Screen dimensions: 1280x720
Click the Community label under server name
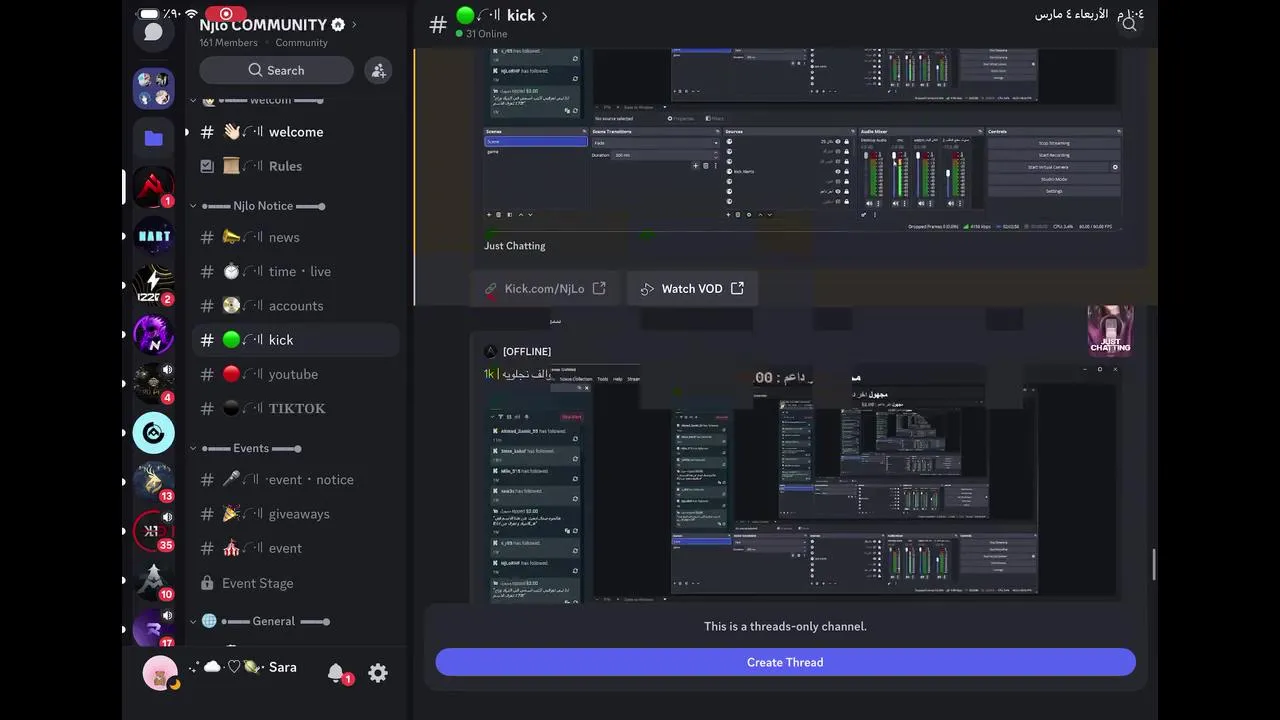(x=301, y=43)
